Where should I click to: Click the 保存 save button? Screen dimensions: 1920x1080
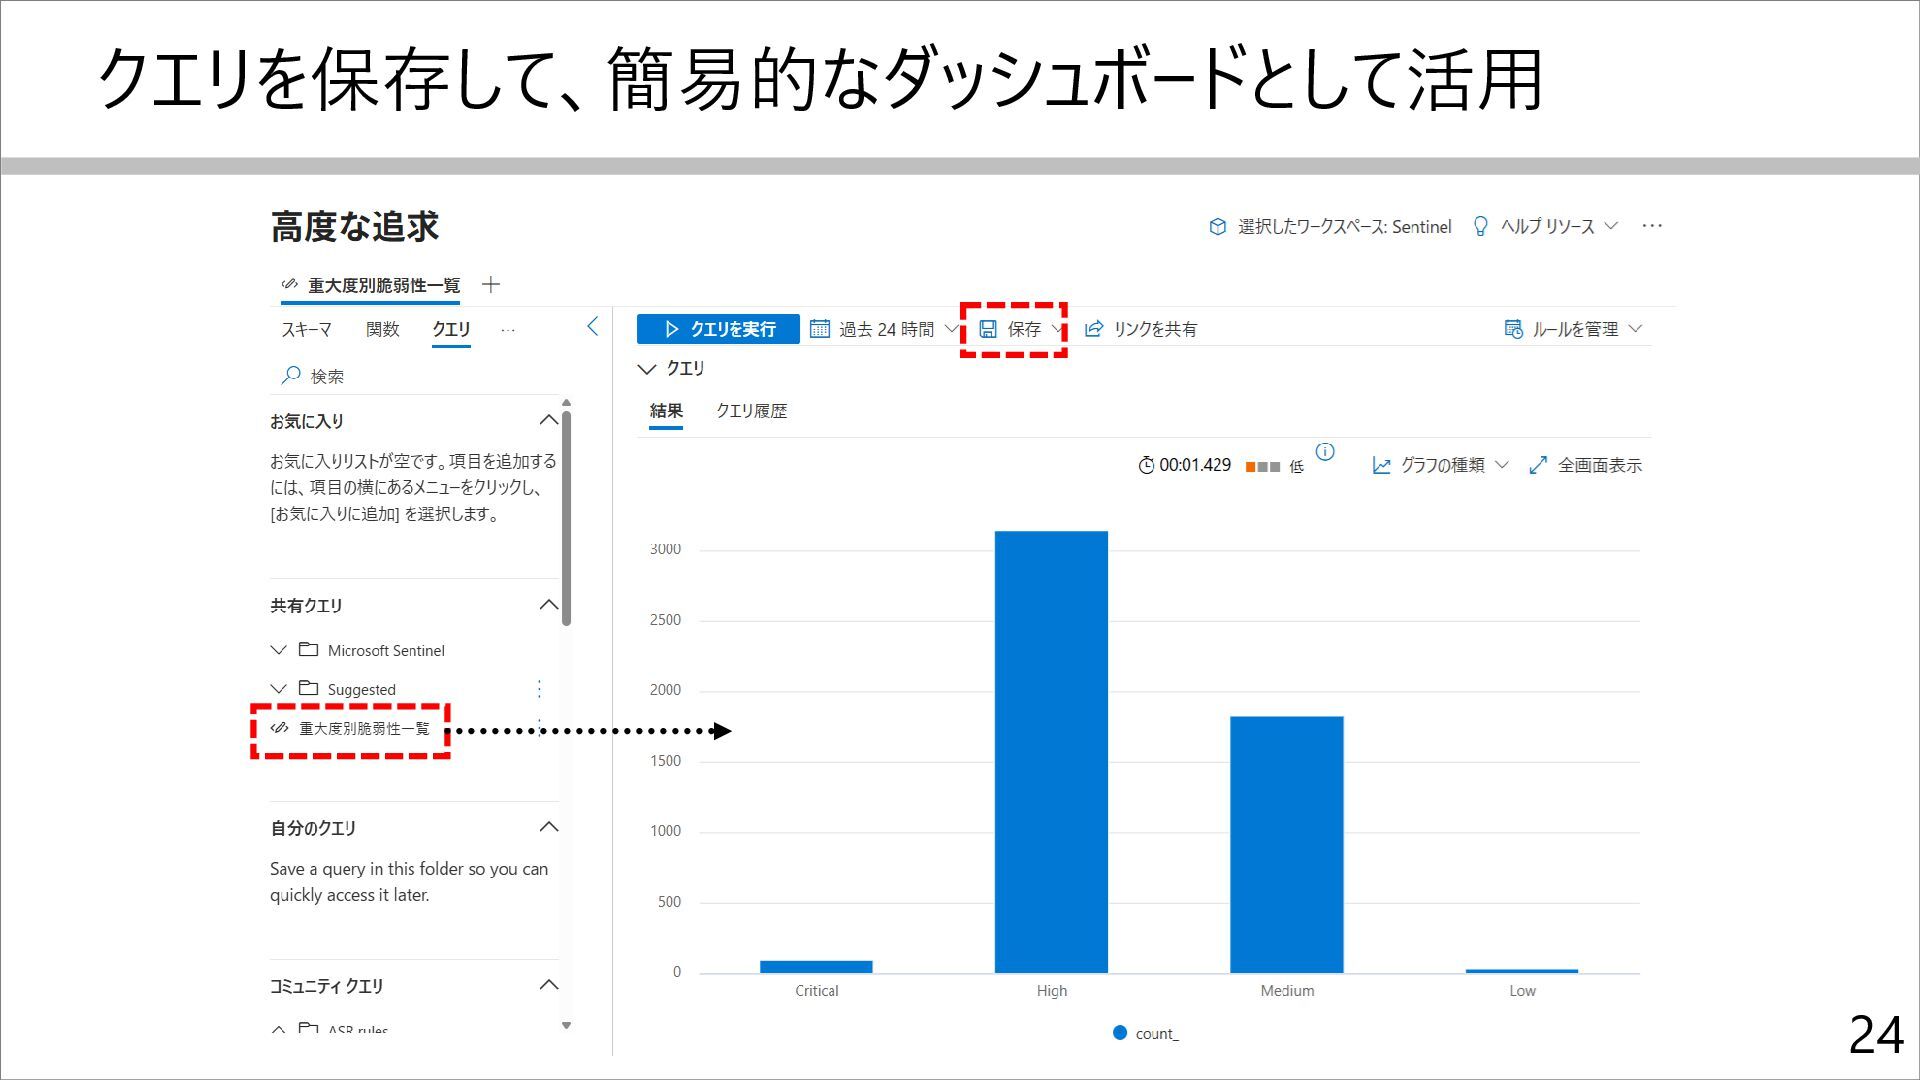click(1020, 329)
